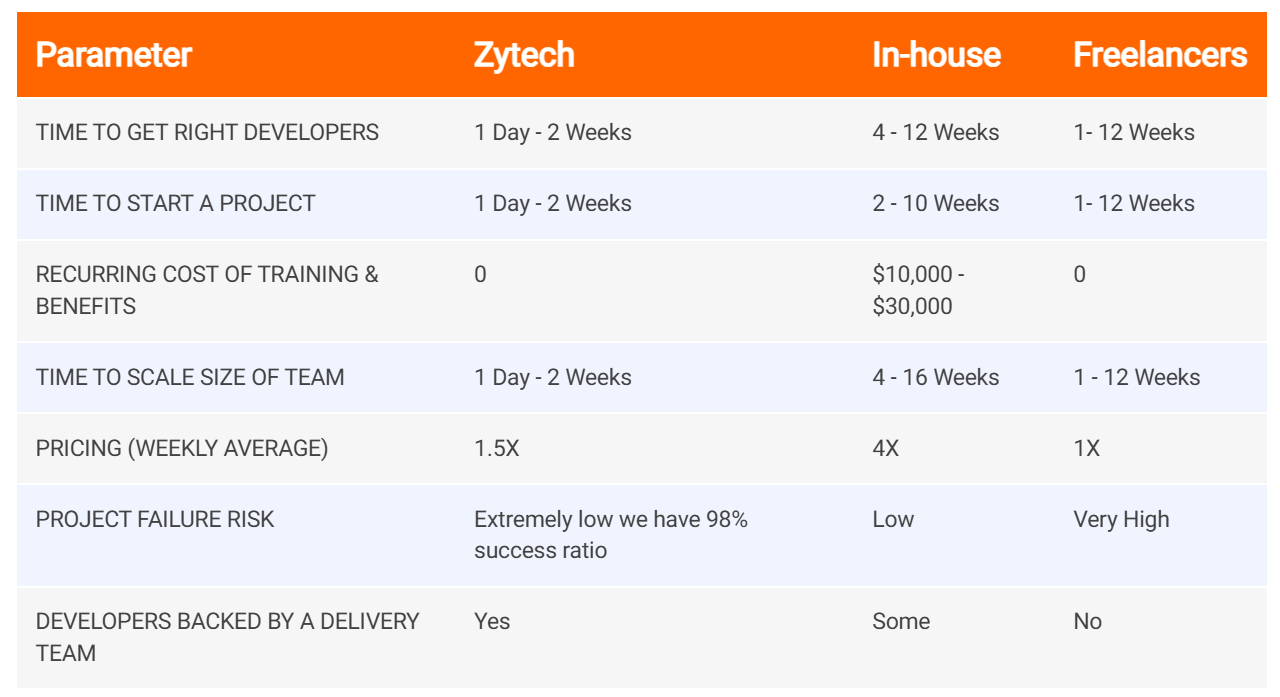Select the 'TIME TO GET RIGHT DEVELOPERS' row label
This screenshot has height=697, width=1280.
[207, 132]
